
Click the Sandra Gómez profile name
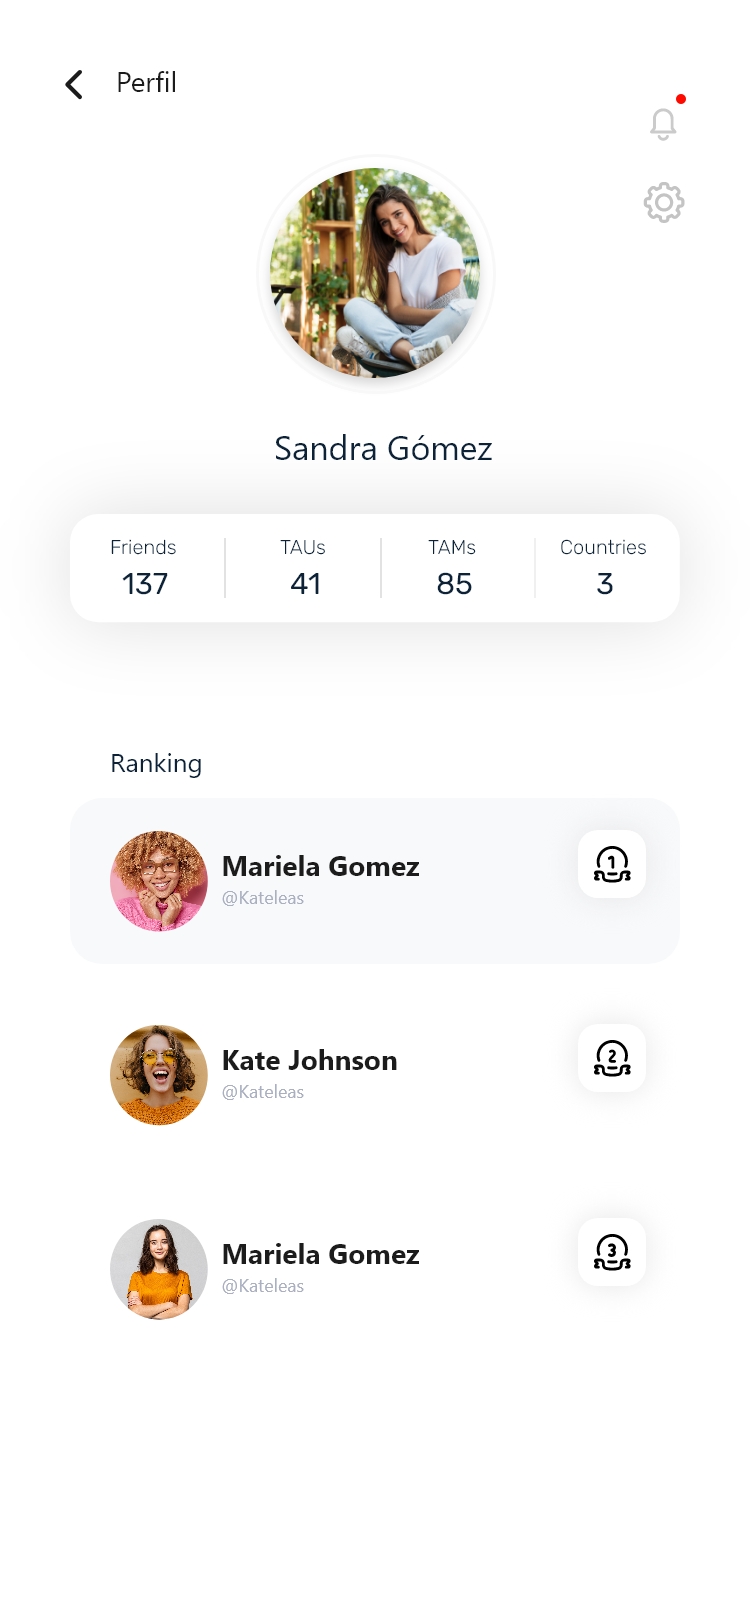point(383,449)
